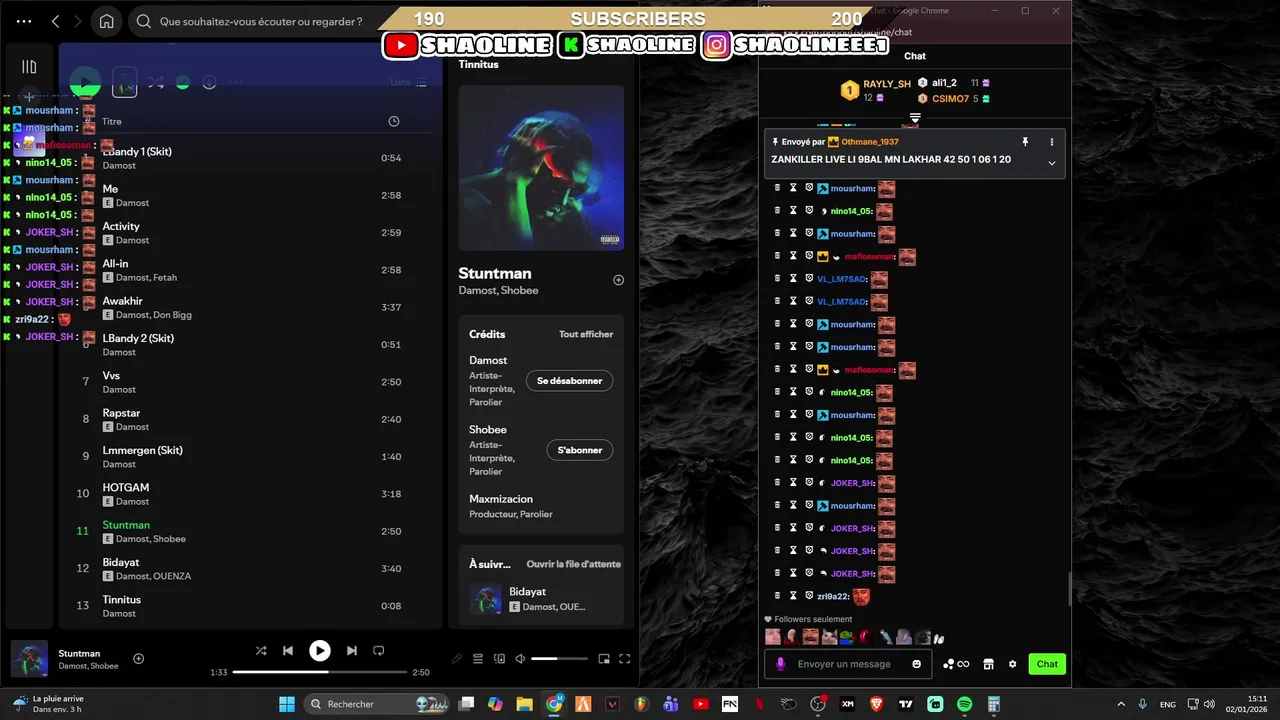
Task: Open the Windows Start button
Action: click(287, 704)
